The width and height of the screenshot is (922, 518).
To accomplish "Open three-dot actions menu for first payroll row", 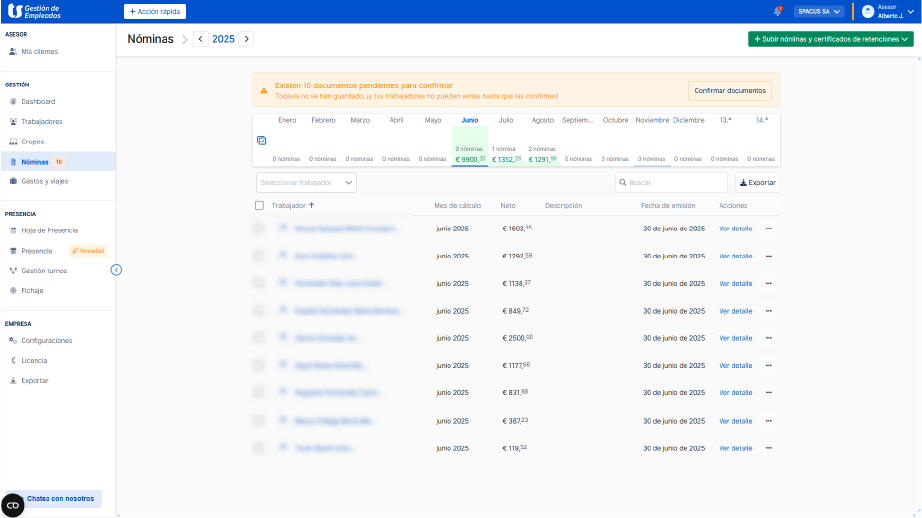I will [x=769, y=229].
